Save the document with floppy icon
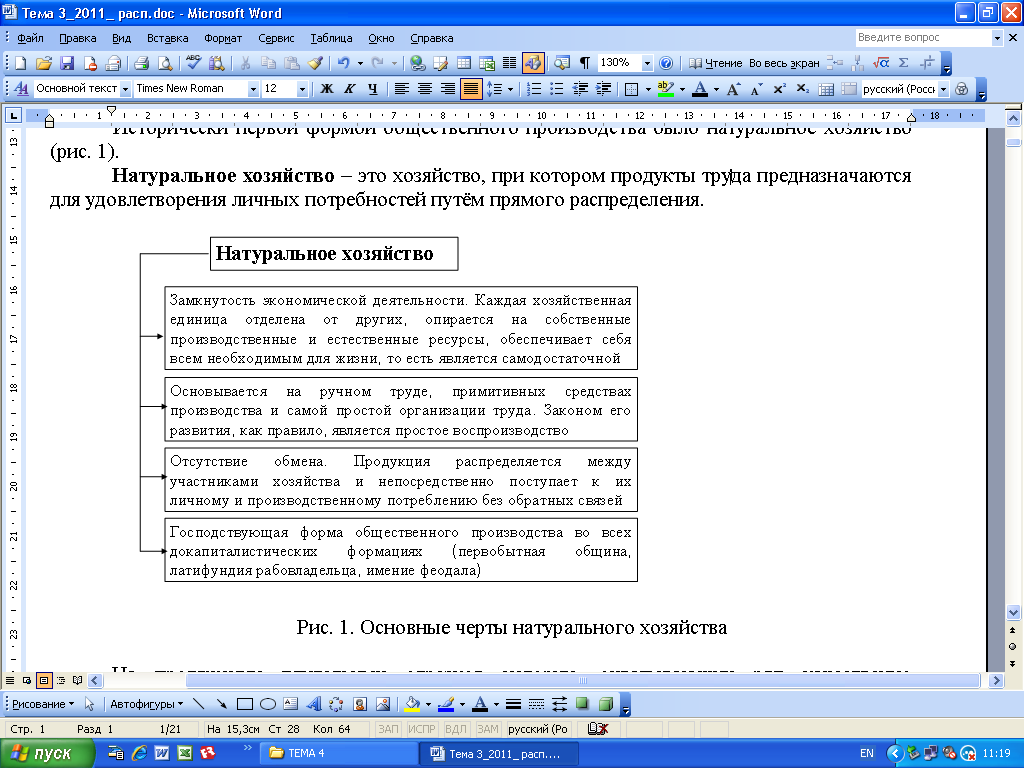This screenshot has width=1024, height=768. coord(67,63)
